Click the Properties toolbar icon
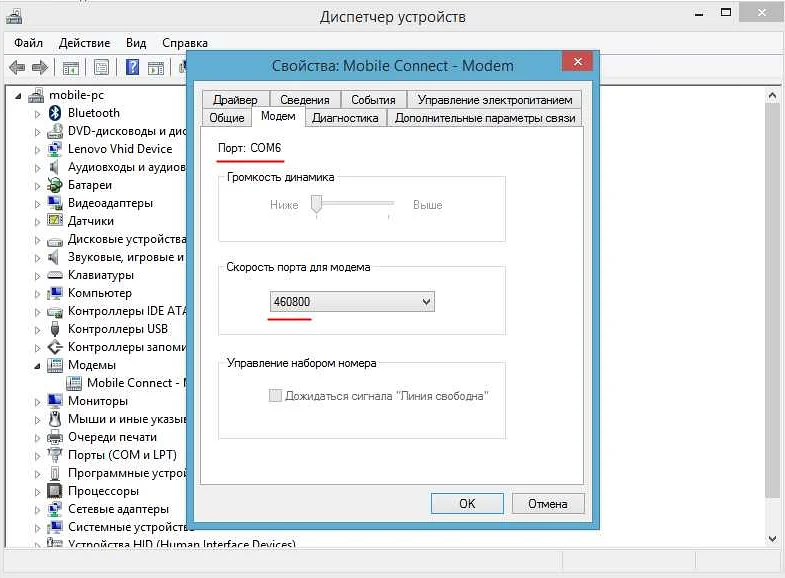 click(x=102, y=67)
